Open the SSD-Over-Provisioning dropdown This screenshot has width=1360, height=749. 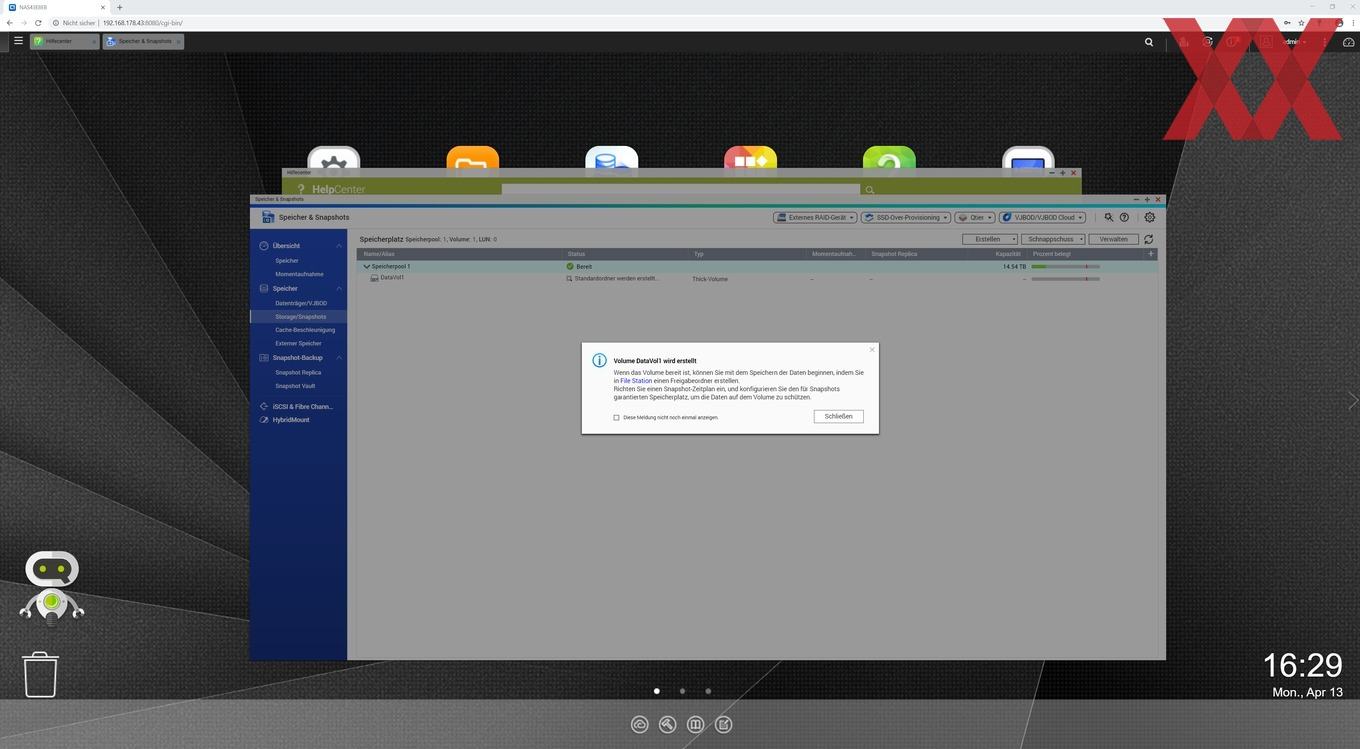pos(906,217)
